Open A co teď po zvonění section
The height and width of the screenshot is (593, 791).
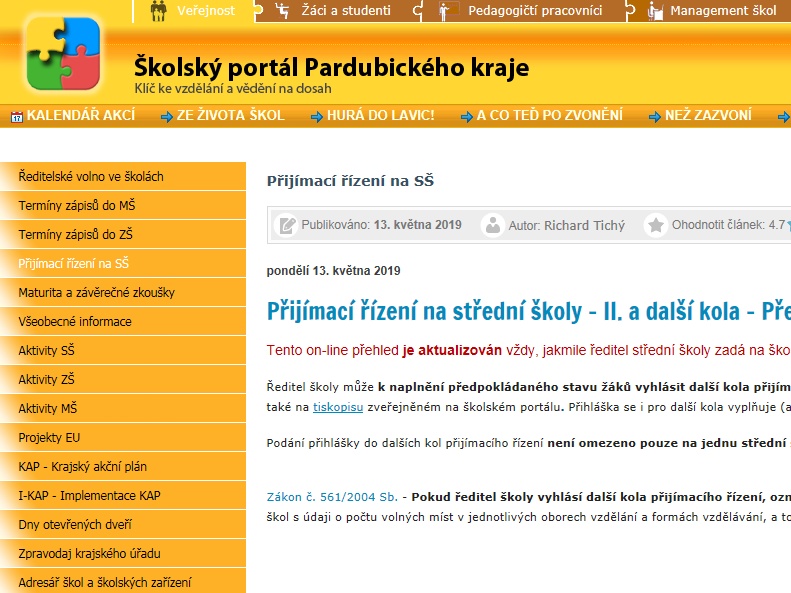click(x=549, y=115)
